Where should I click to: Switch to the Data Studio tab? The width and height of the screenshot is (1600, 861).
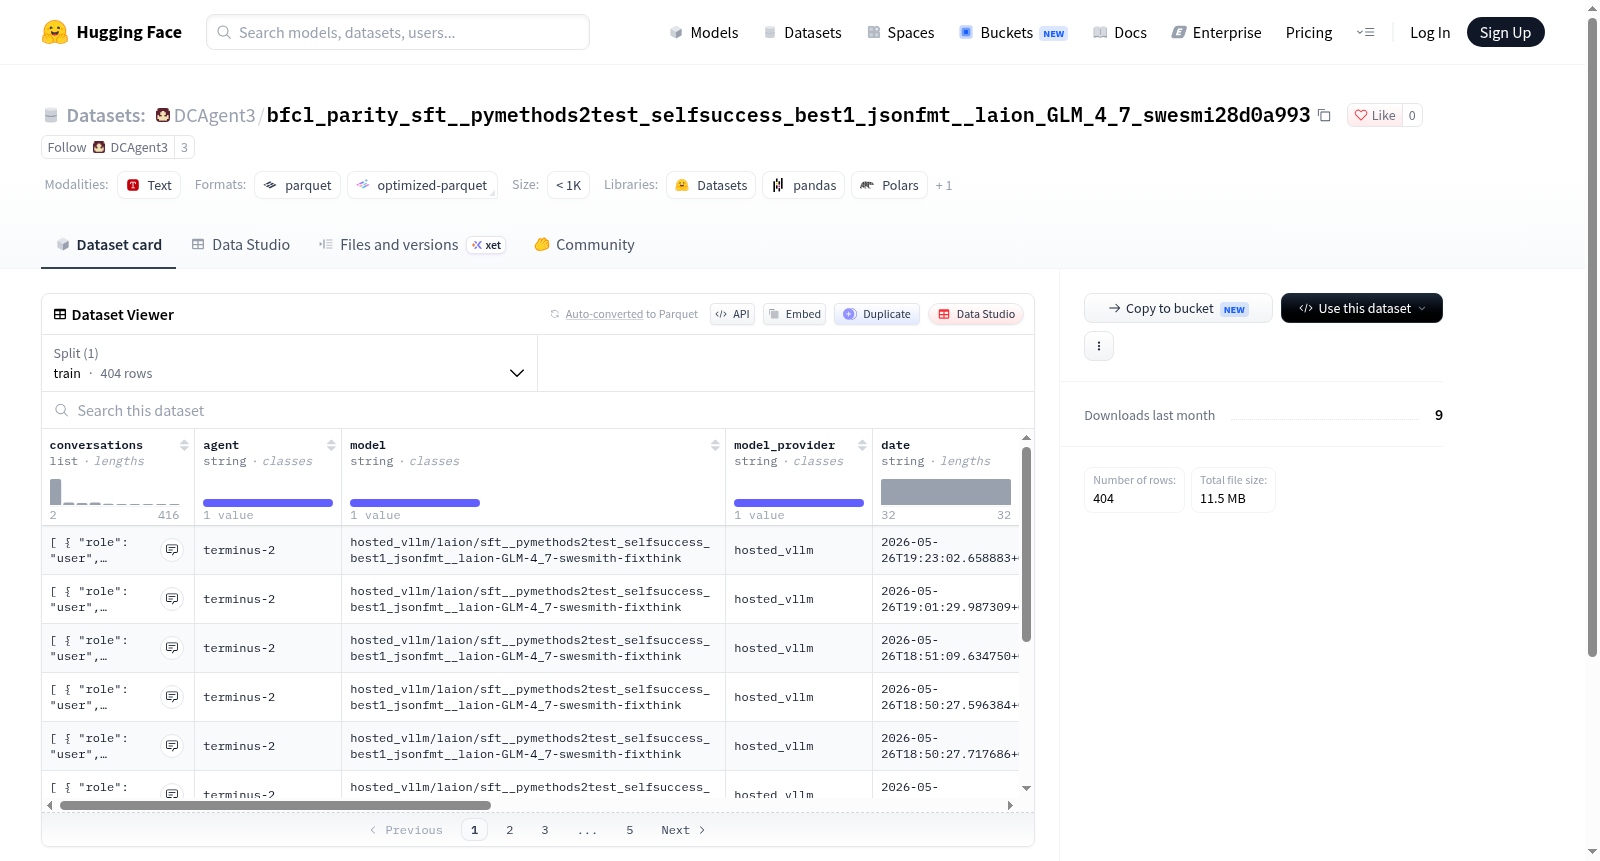pos(241,245)
